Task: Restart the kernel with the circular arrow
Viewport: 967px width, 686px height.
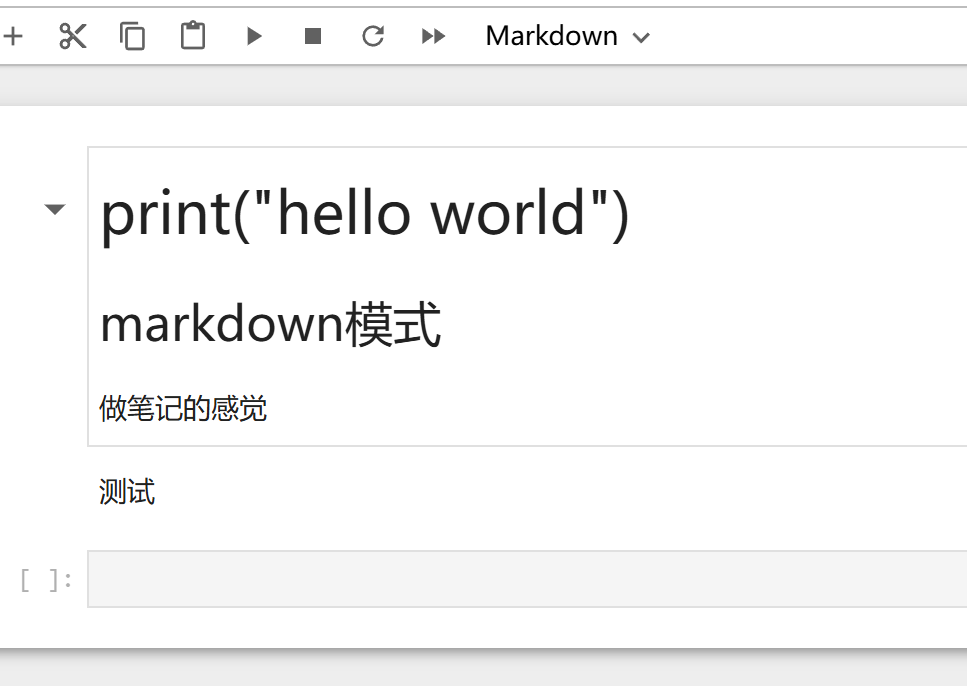Action: click(x=373, y=37)
